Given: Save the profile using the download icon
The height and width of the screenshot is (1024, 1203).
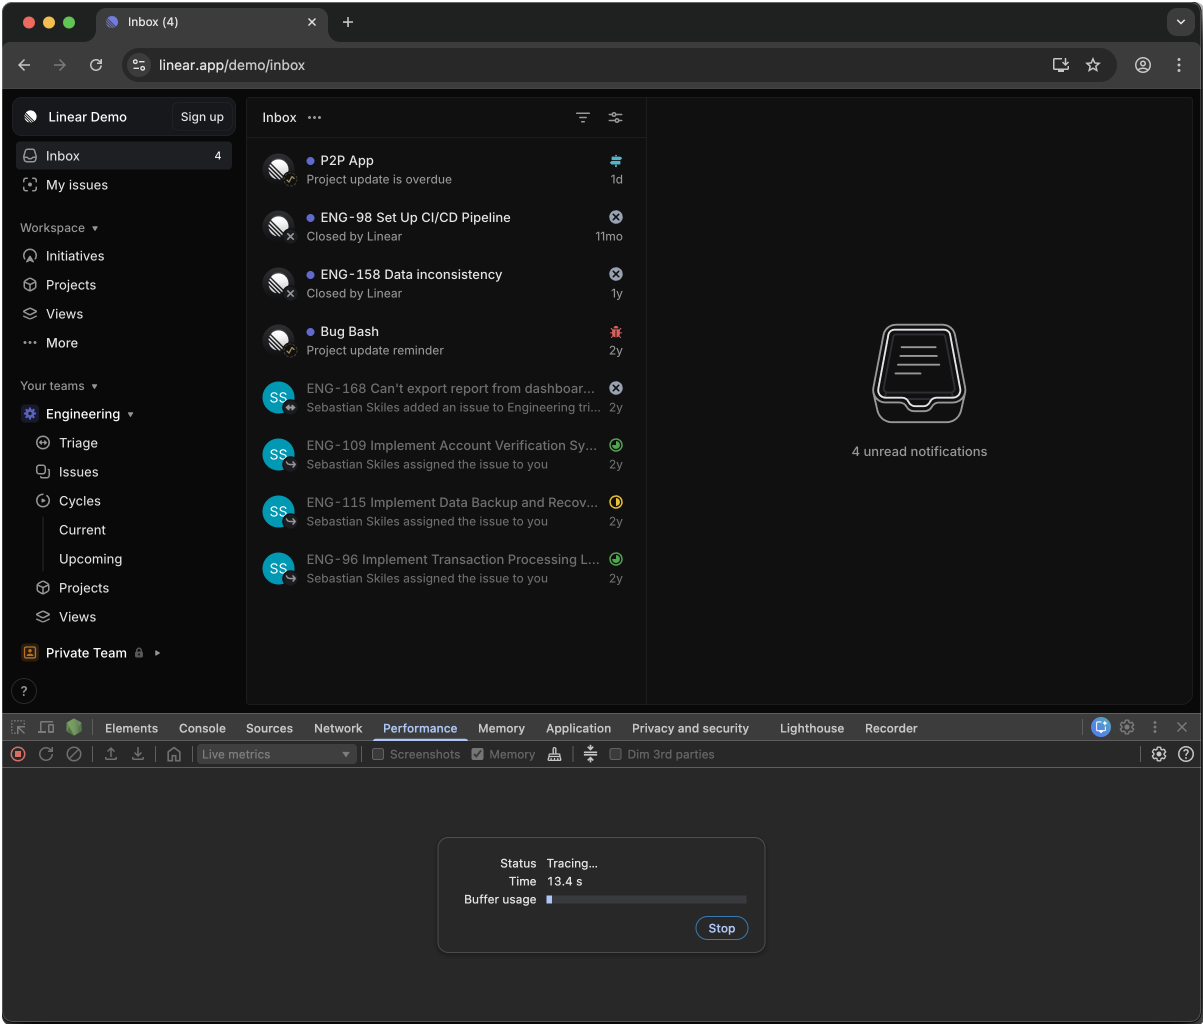Looking at the screenshot, I should click(138, 754).
